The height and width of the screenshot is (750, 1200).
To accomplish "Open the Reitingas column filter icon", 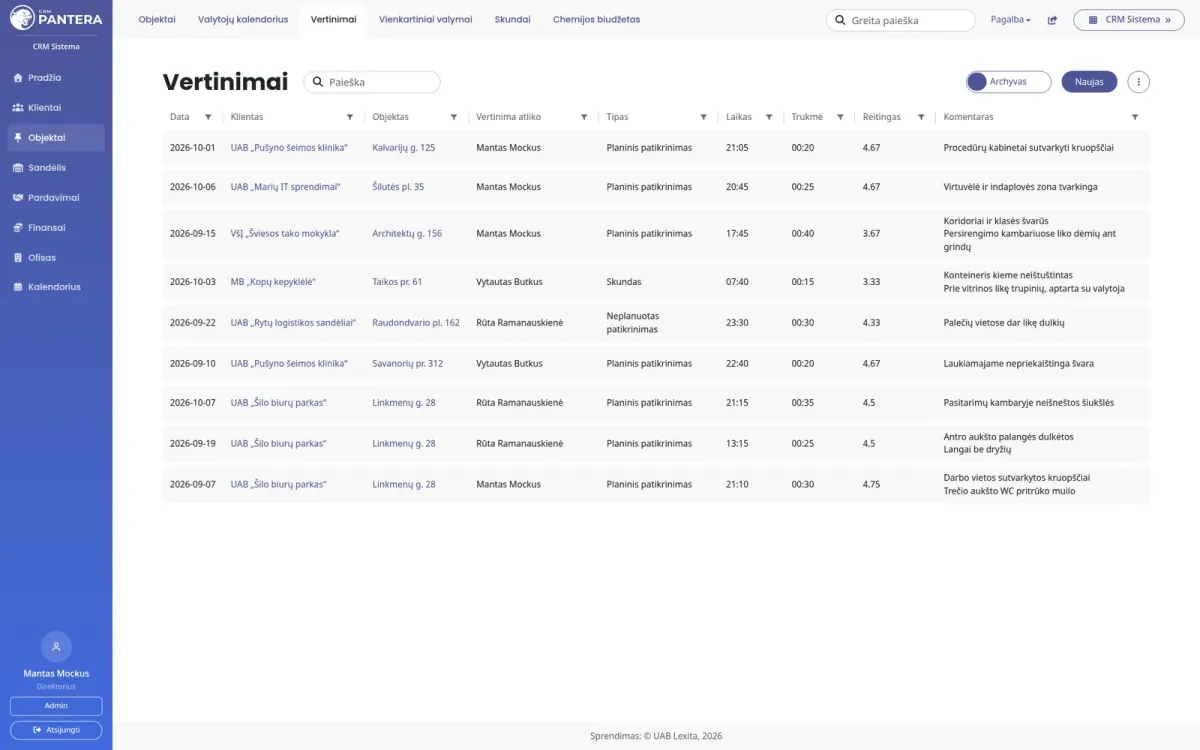I will pyautogui.click(x=920, y=117).
